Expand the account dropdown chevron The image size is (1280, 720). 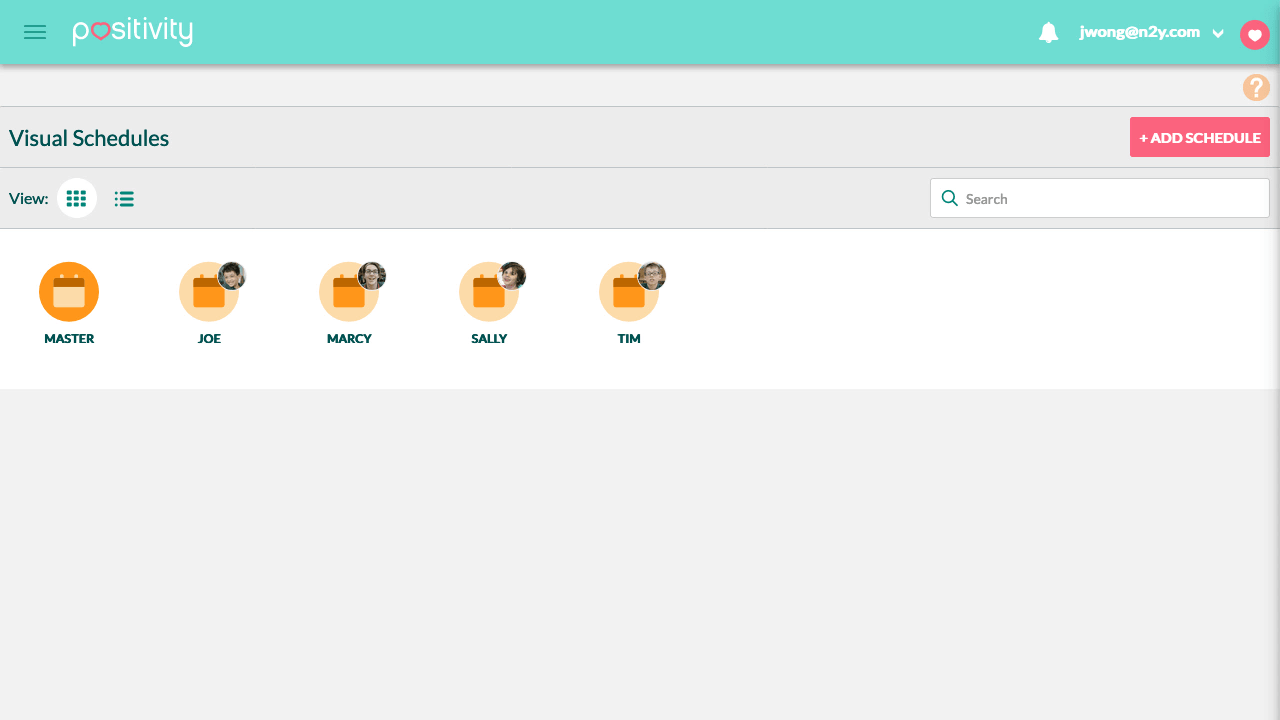[x=1218, y=33]
